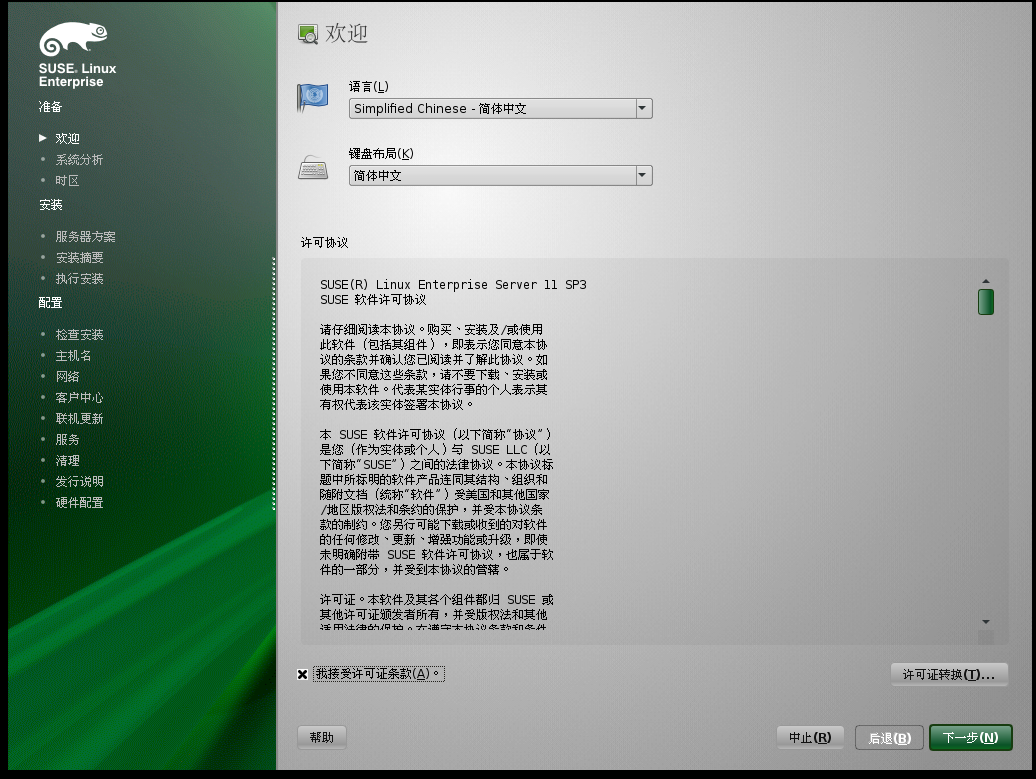Click the 中止(B) button

pyautogui.click(x=810, y=737)
